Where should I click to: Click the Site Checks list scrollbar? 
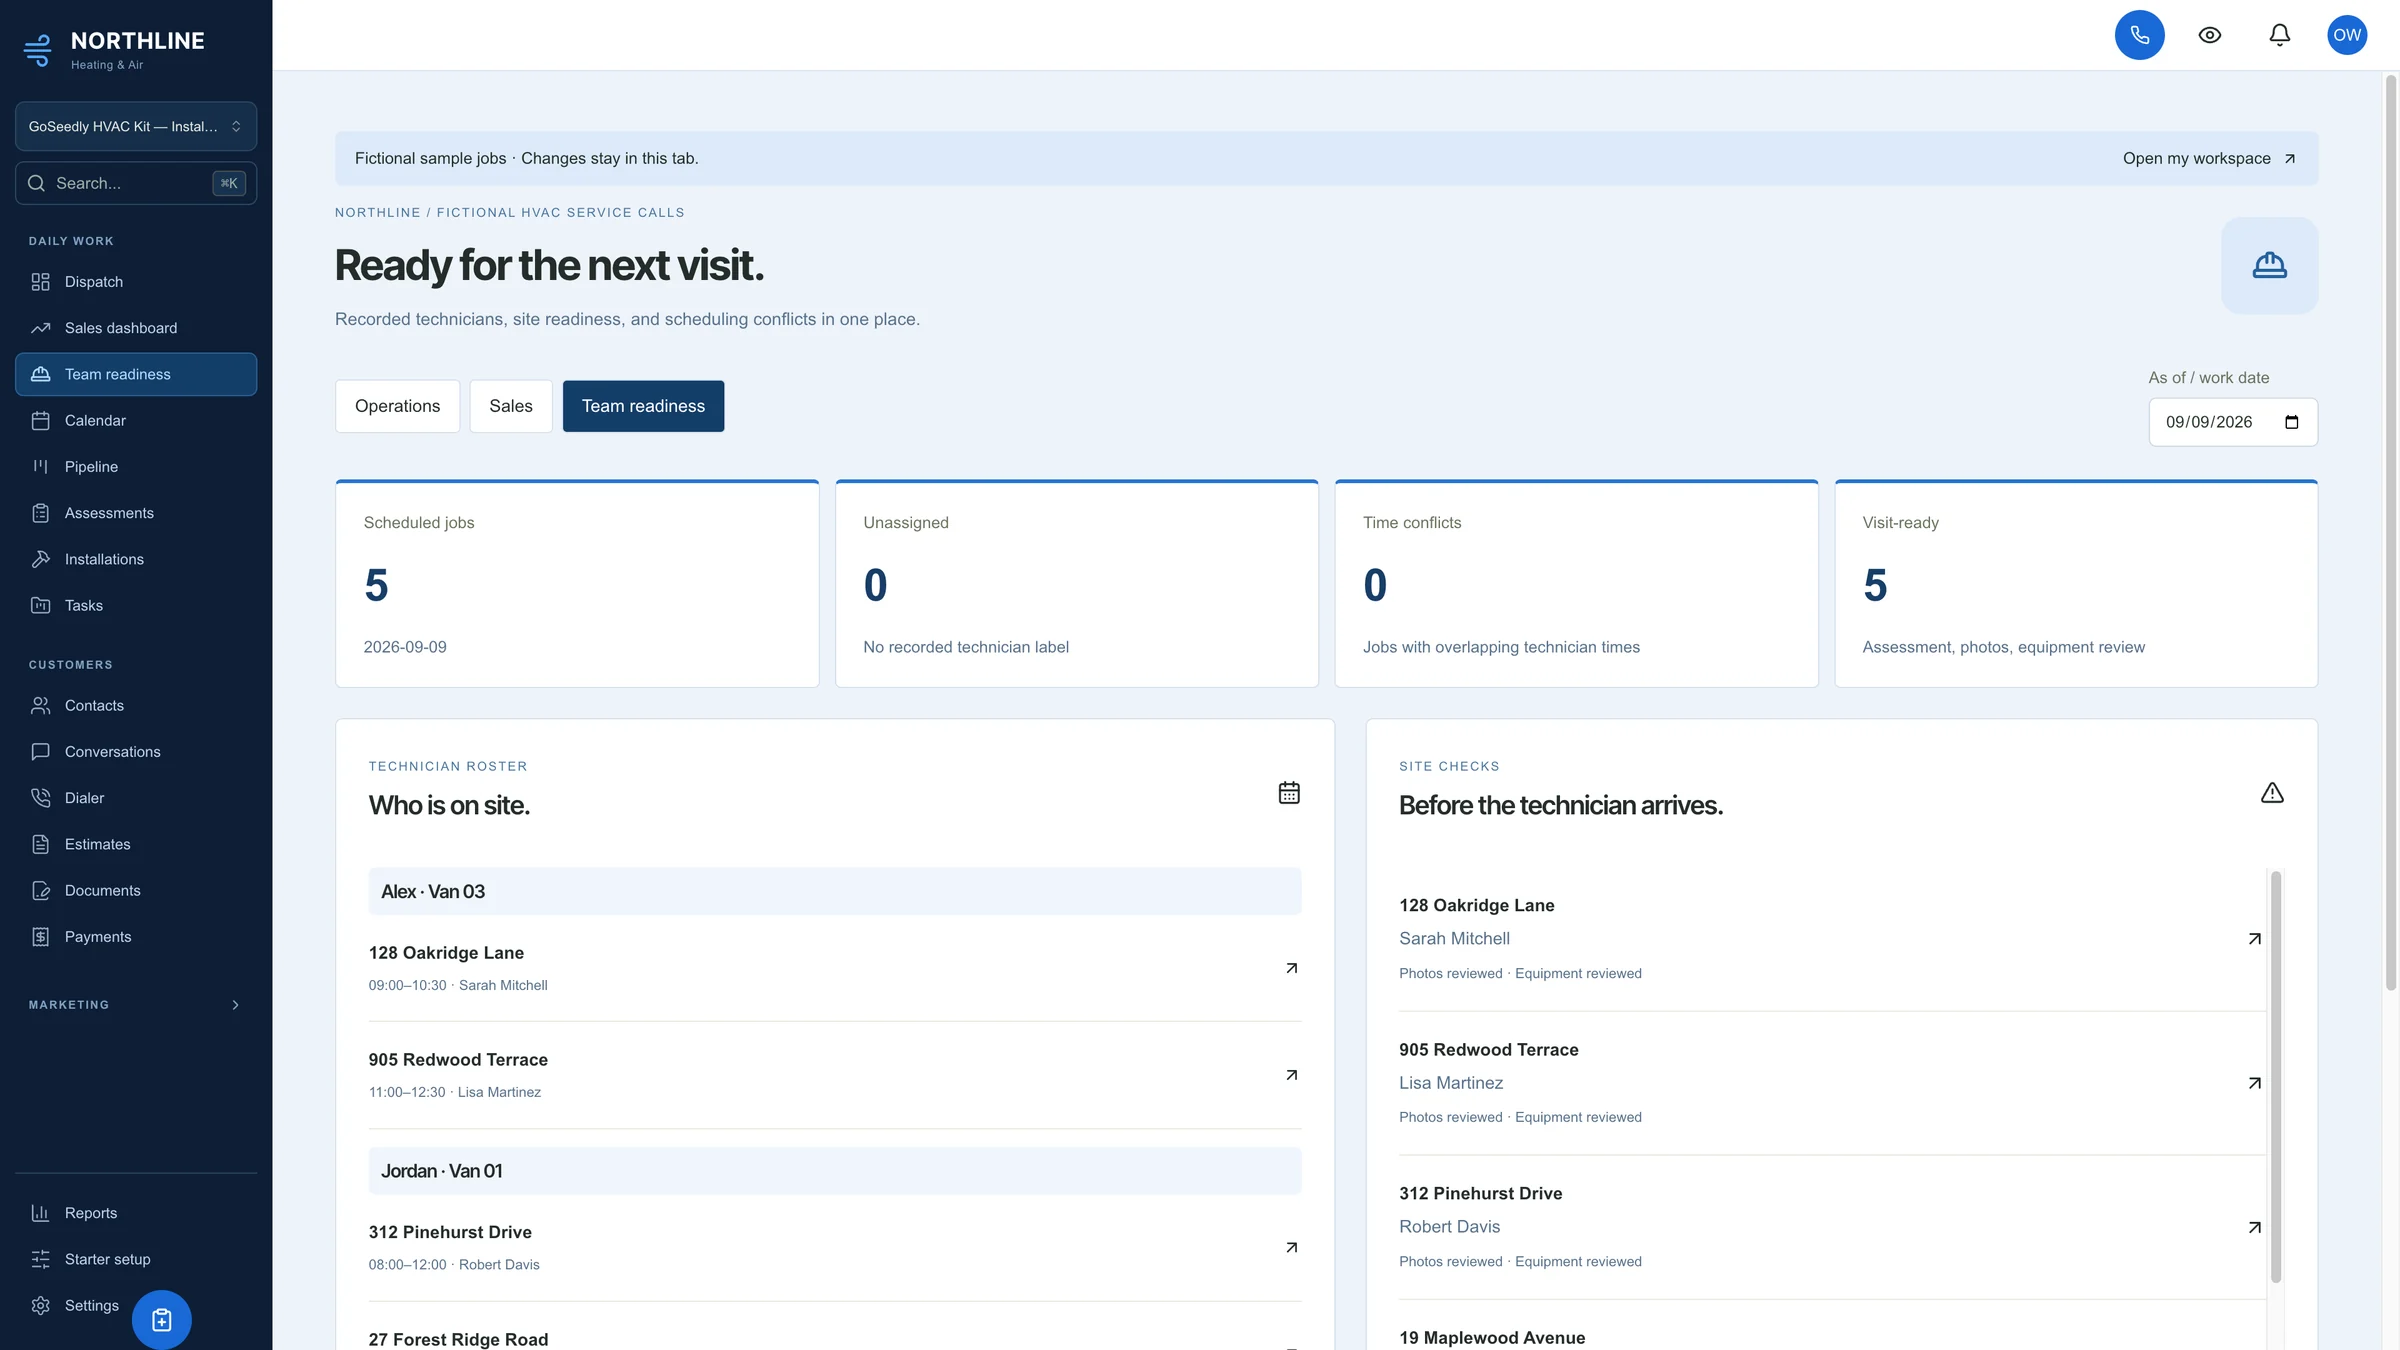pos(2275,1076)
